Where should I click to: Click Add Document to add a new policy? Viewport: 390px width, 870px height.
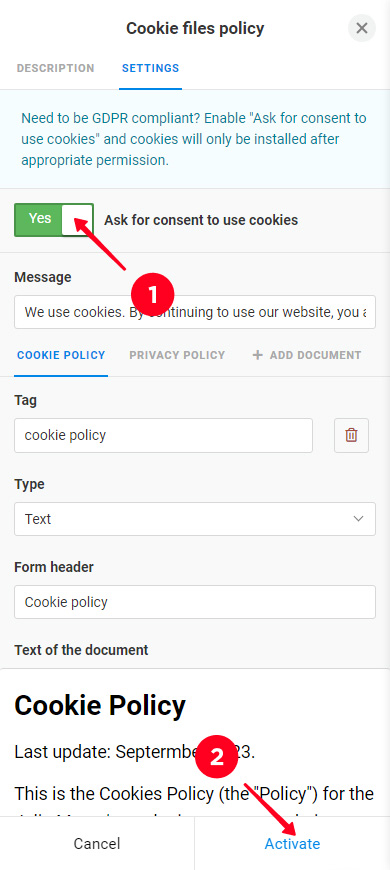307,355
